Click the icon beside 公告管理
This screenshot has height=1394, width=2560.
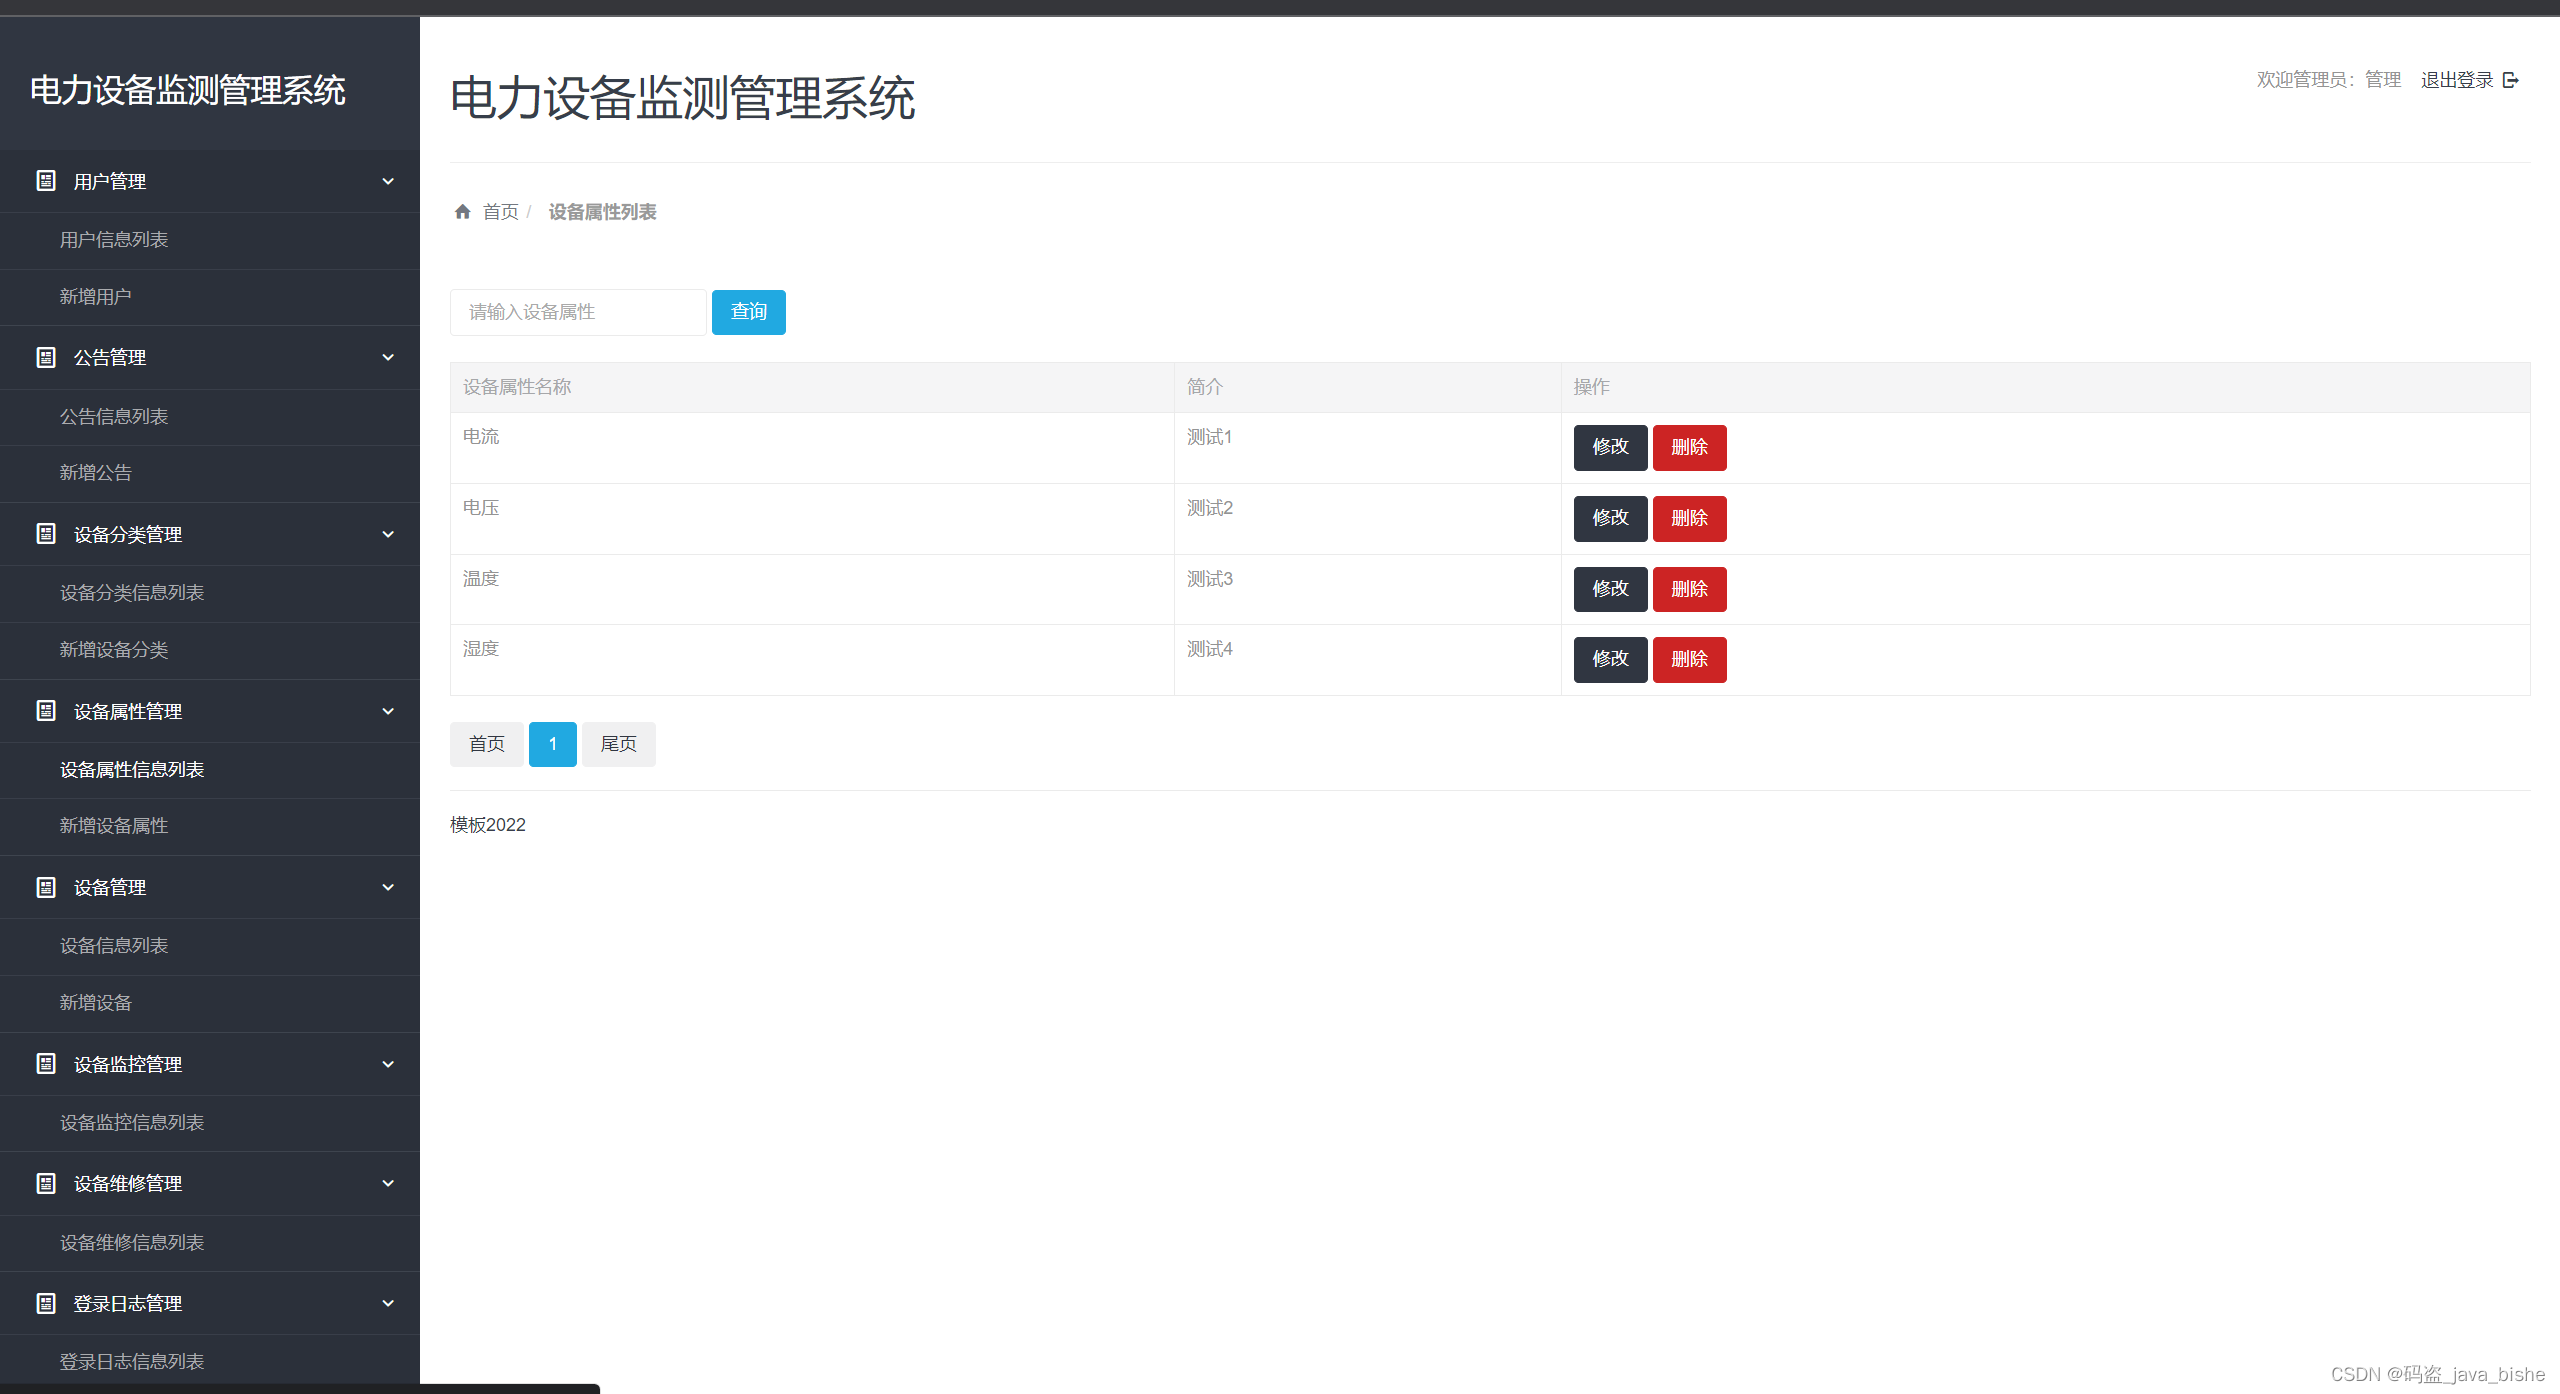[46, 357]
